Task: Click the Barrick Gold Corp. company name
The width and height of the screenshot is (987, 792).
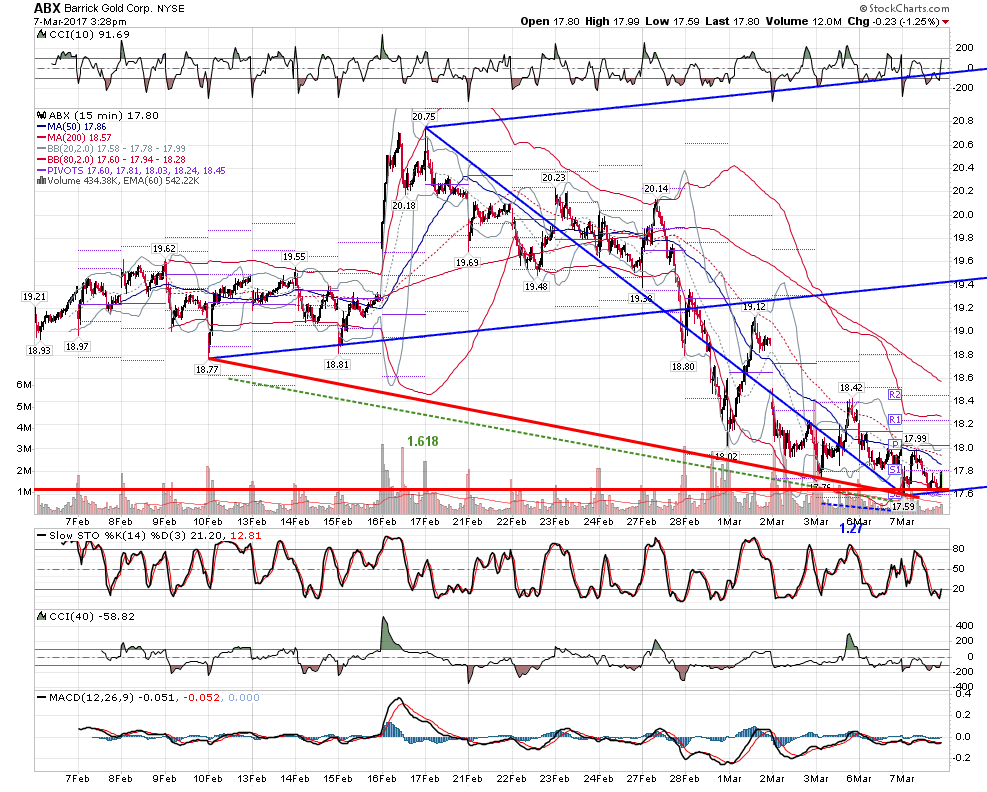Action: coord(110,9)
